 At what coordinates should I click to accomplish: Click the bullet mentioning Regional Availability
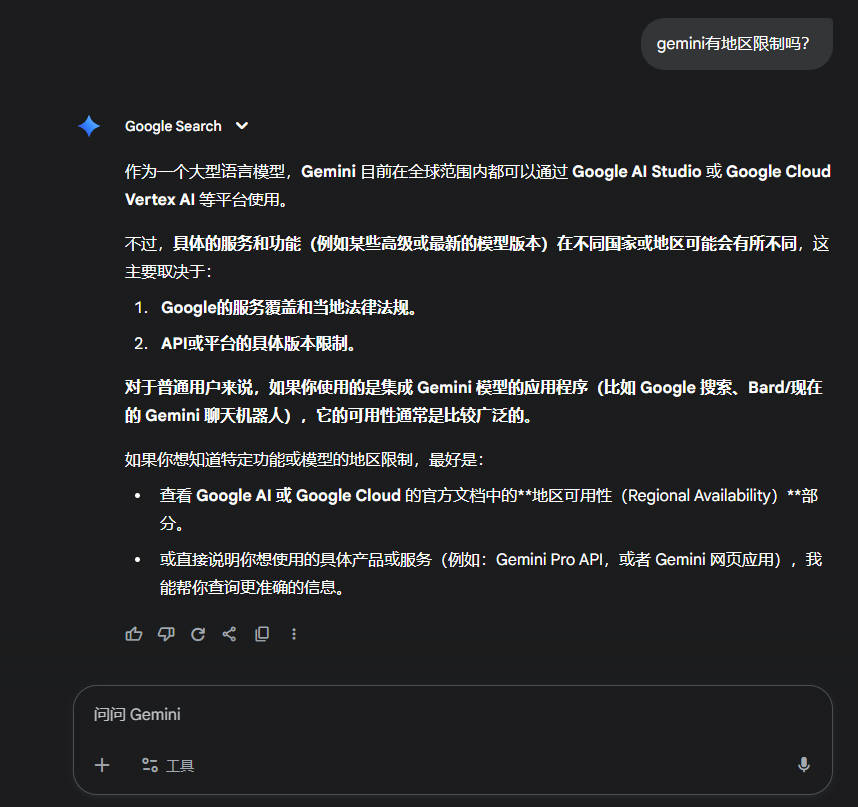coord(488,508)
